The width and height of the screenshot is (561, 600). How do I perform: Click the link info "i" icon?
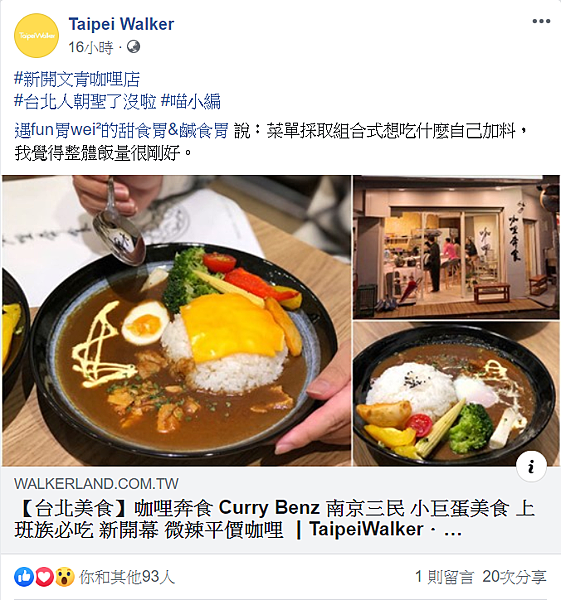tap(531, 466)
